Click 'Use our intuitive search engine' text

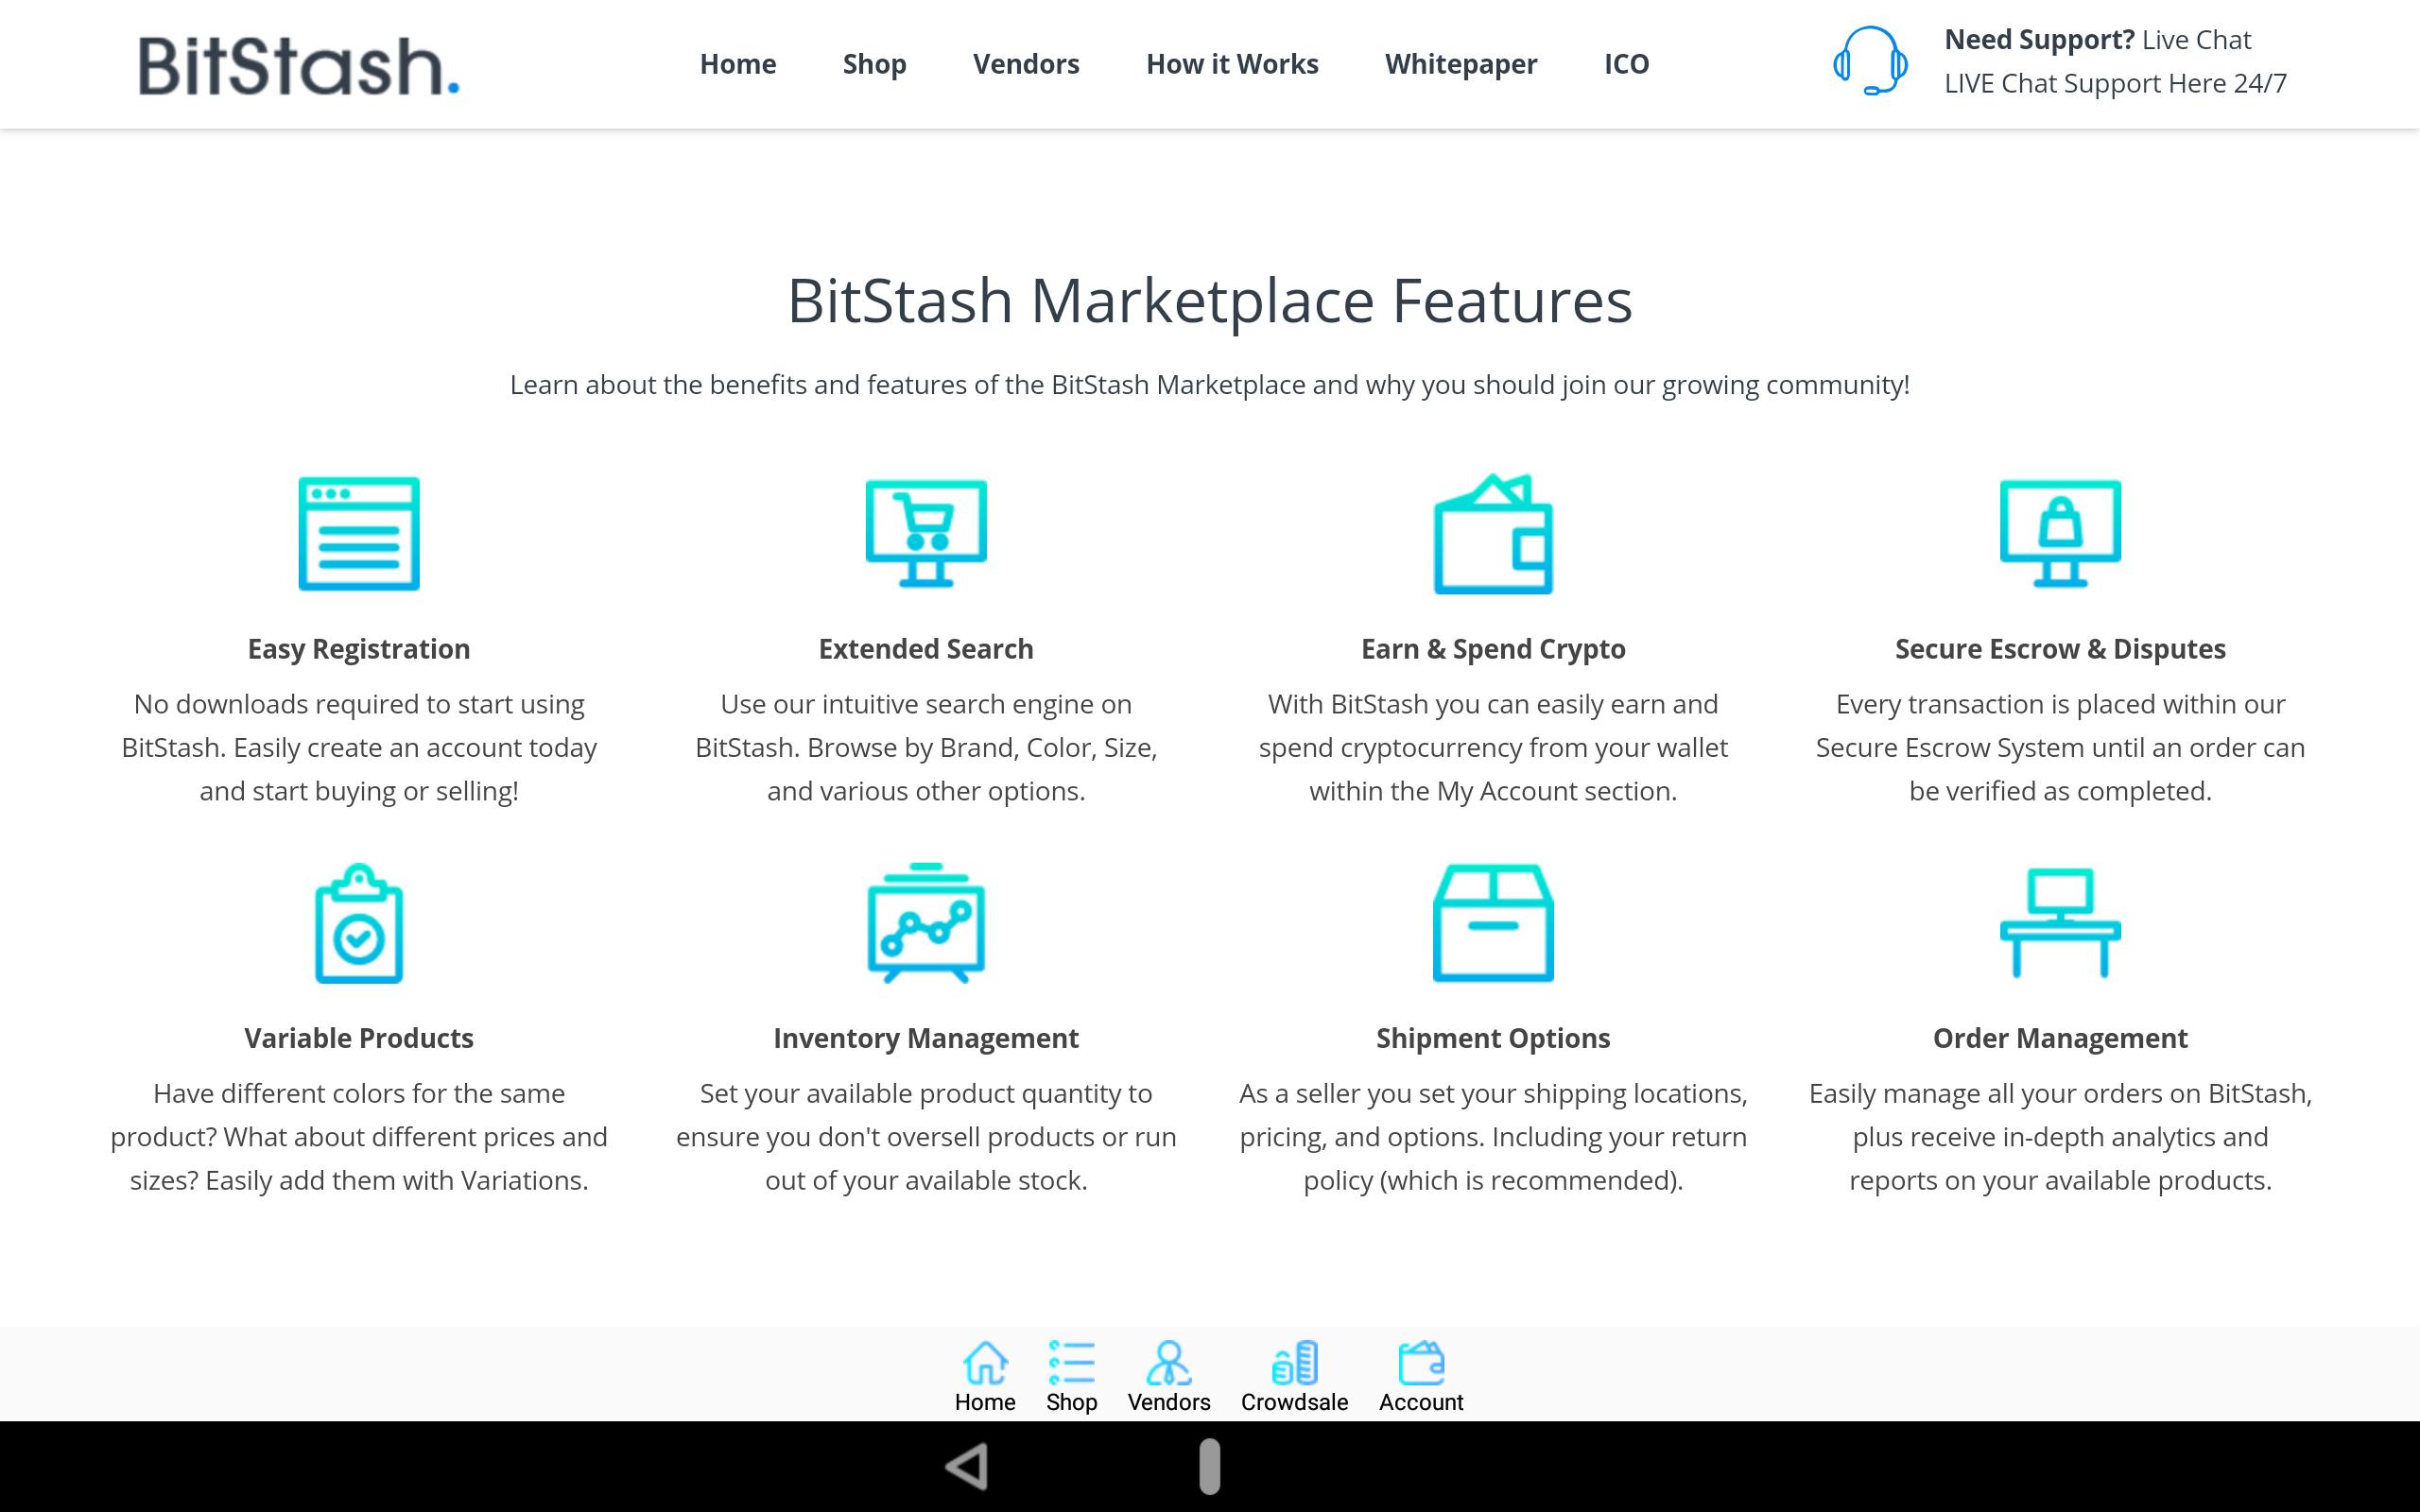pyautogui.click(x=926, y=747)
